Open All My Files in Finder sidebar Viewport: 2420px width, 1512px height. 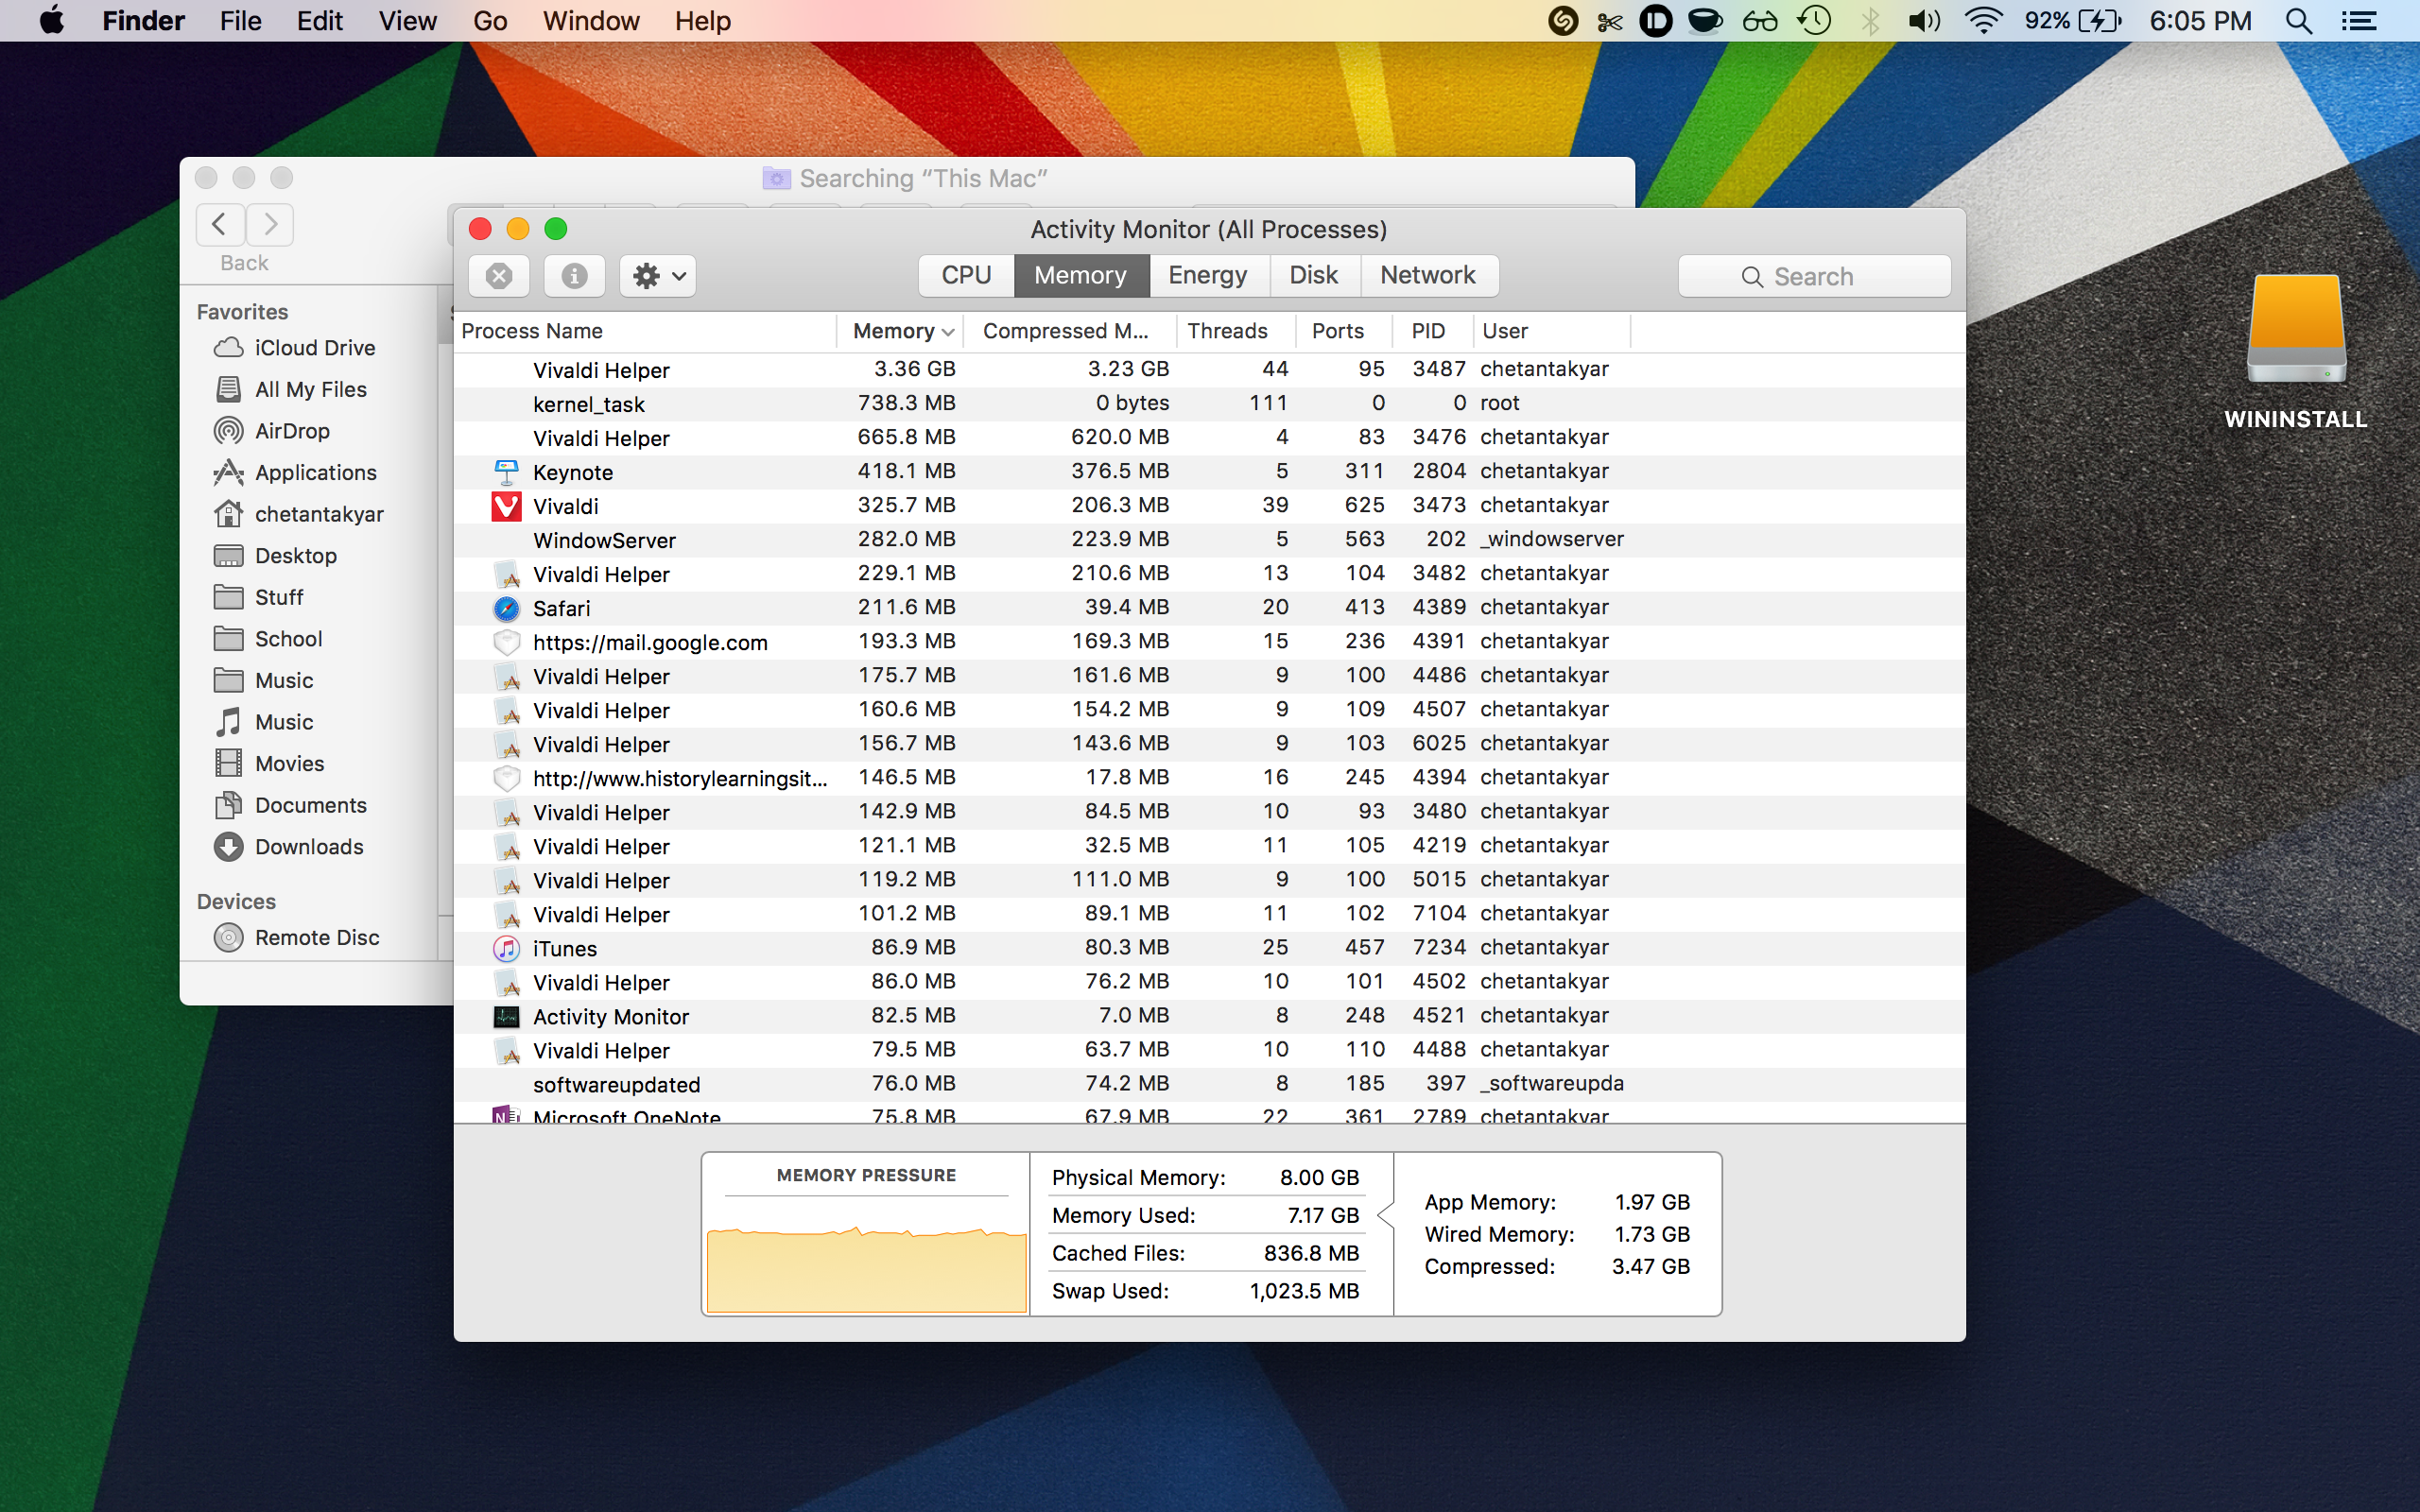click(x=310, y=389)
